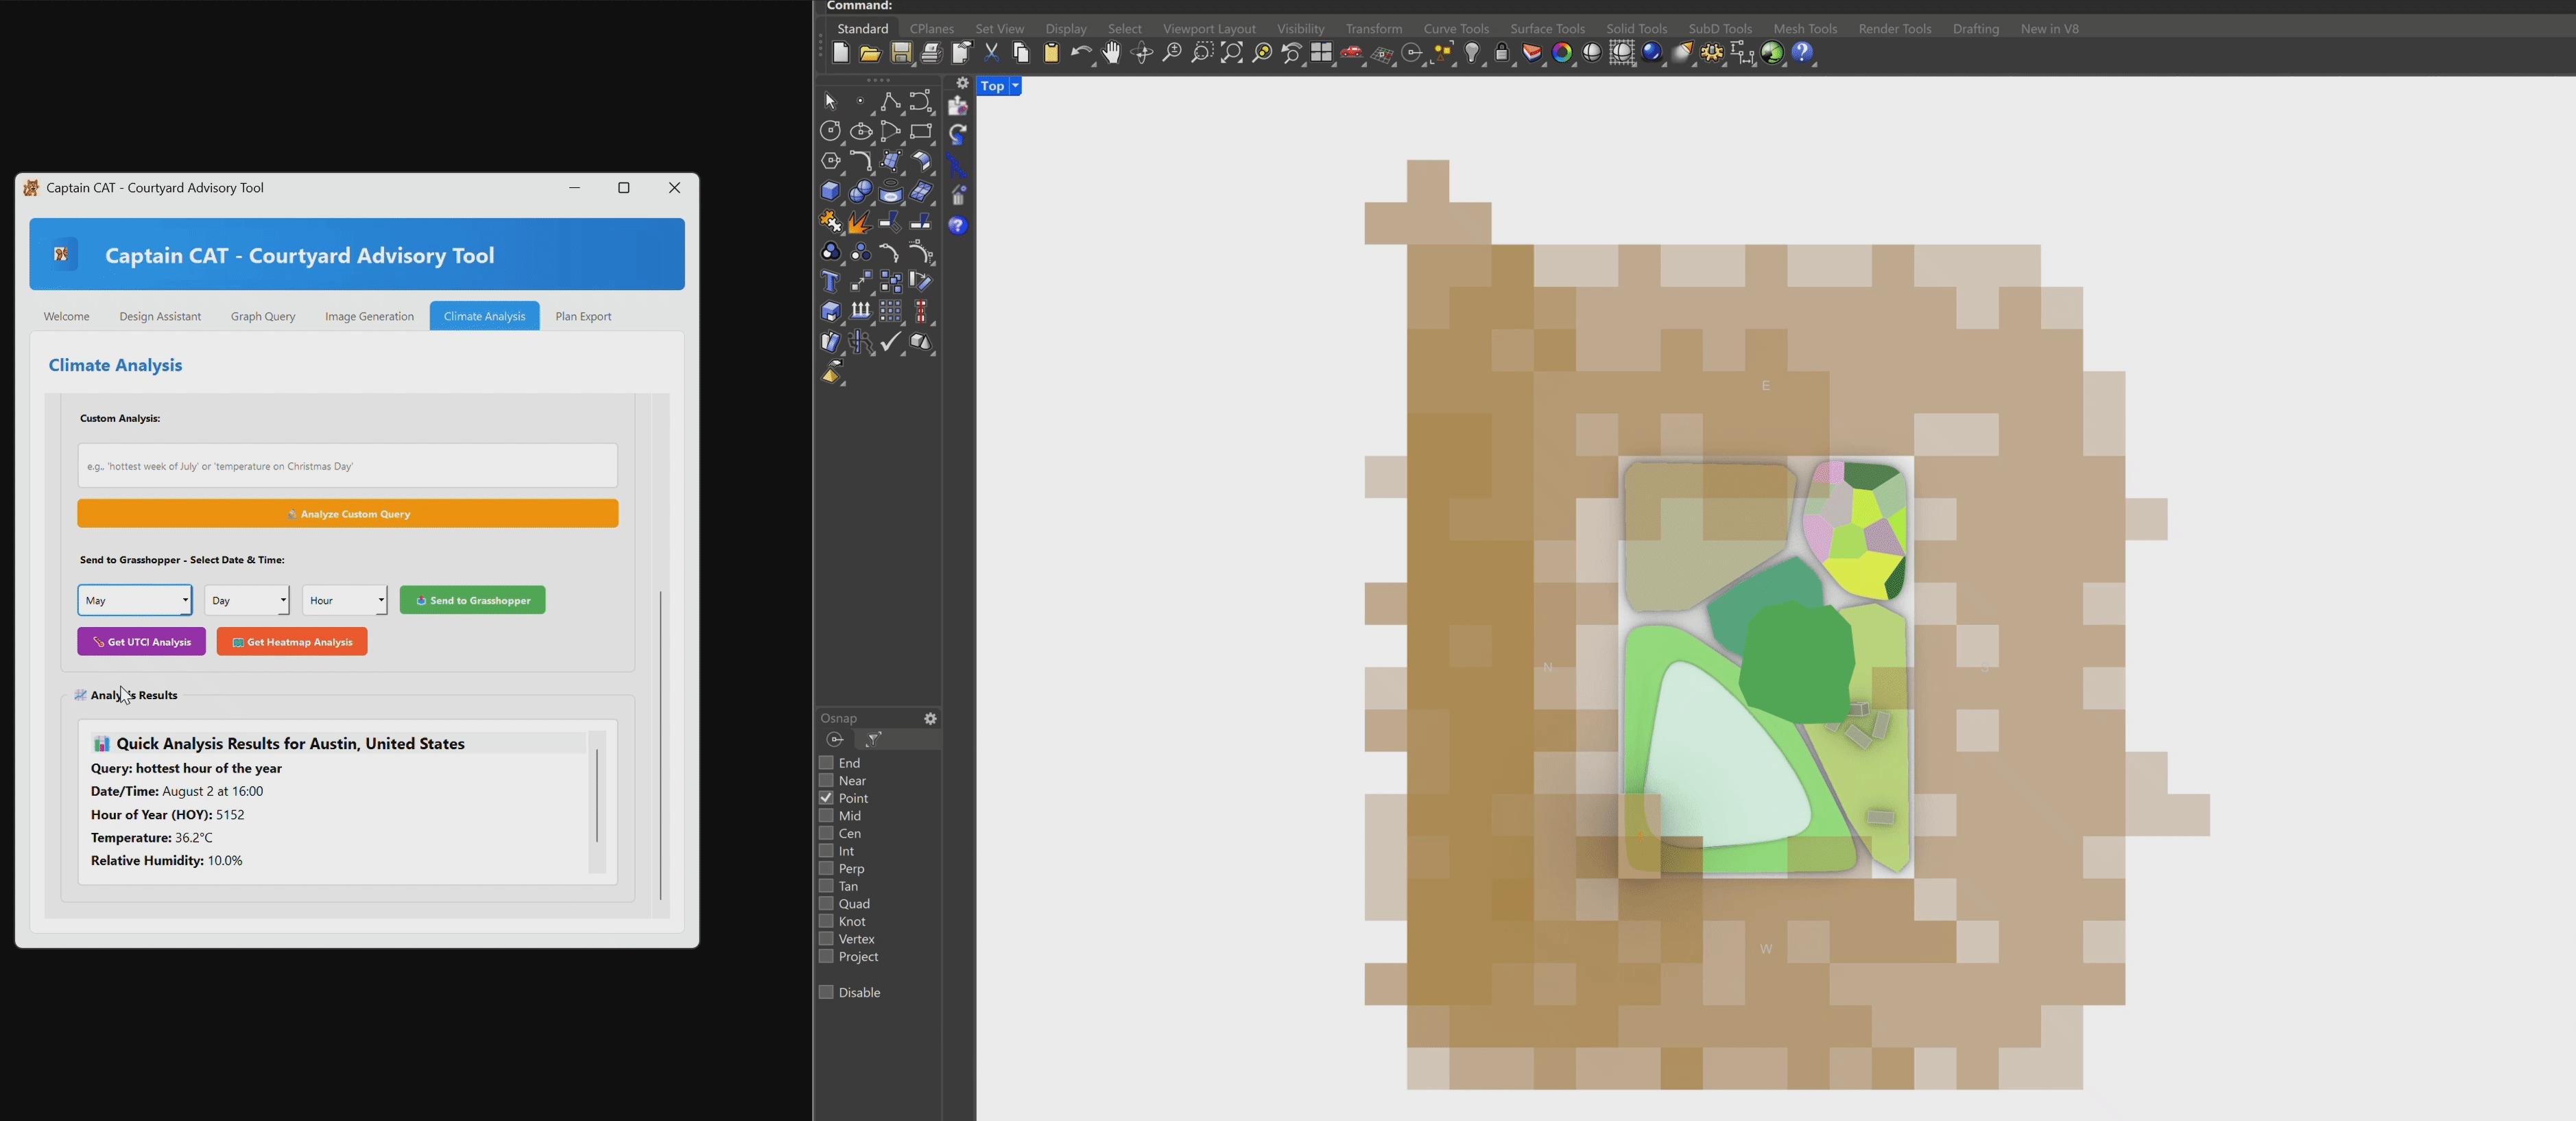Click the Send to Grasshopper button
Image resolution: width=2576 pixels, height=1121 pixels.
pos(473,600)
